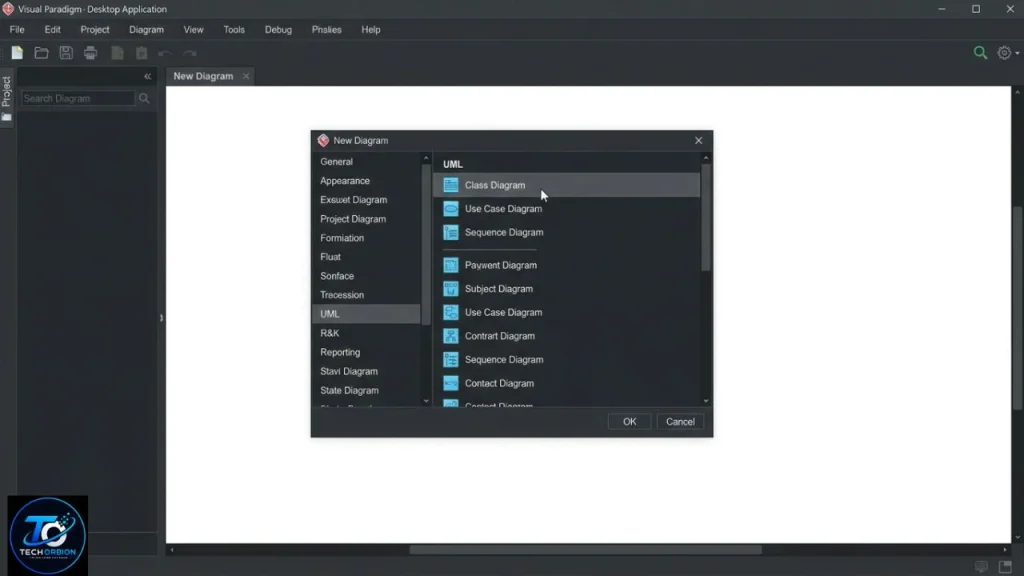The height and width of the screenshot is (576, 1024).
Task: Open the View menu
Action: pos(193,29)
